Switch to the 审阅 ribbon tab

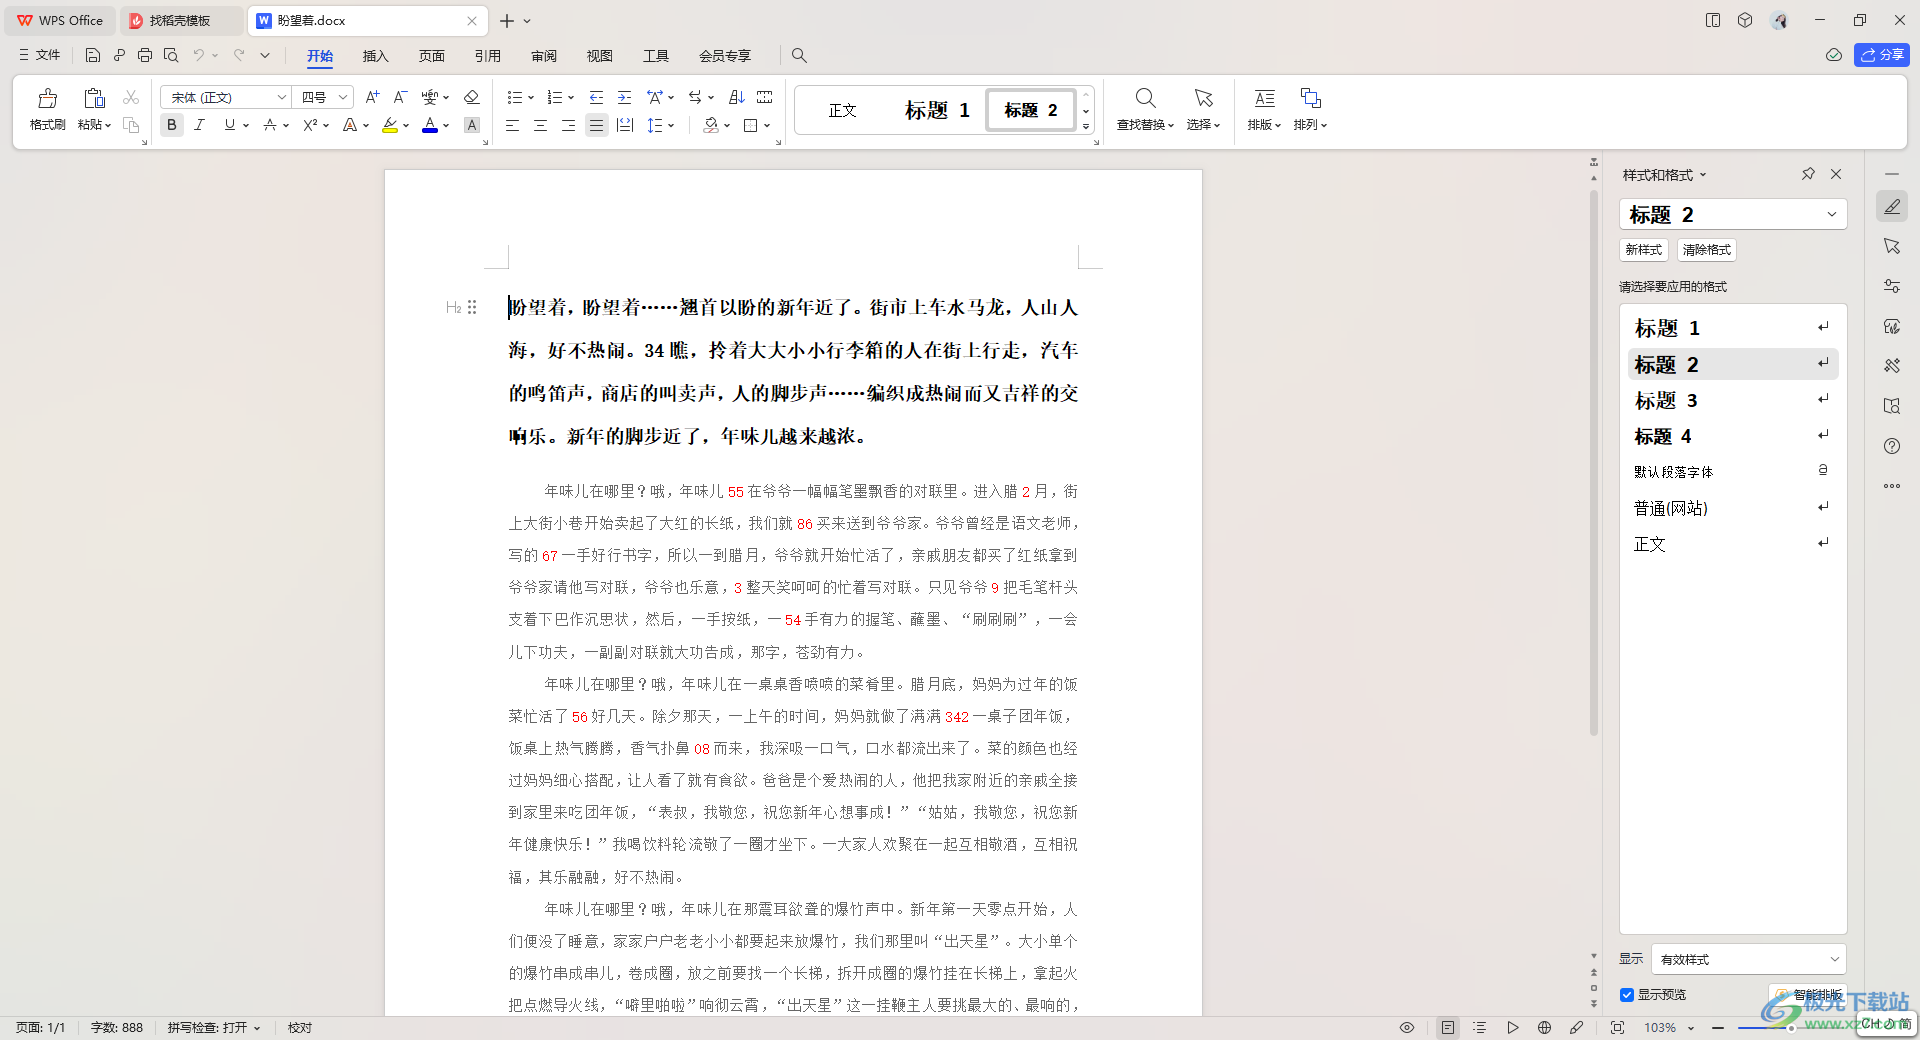point(544,56)
